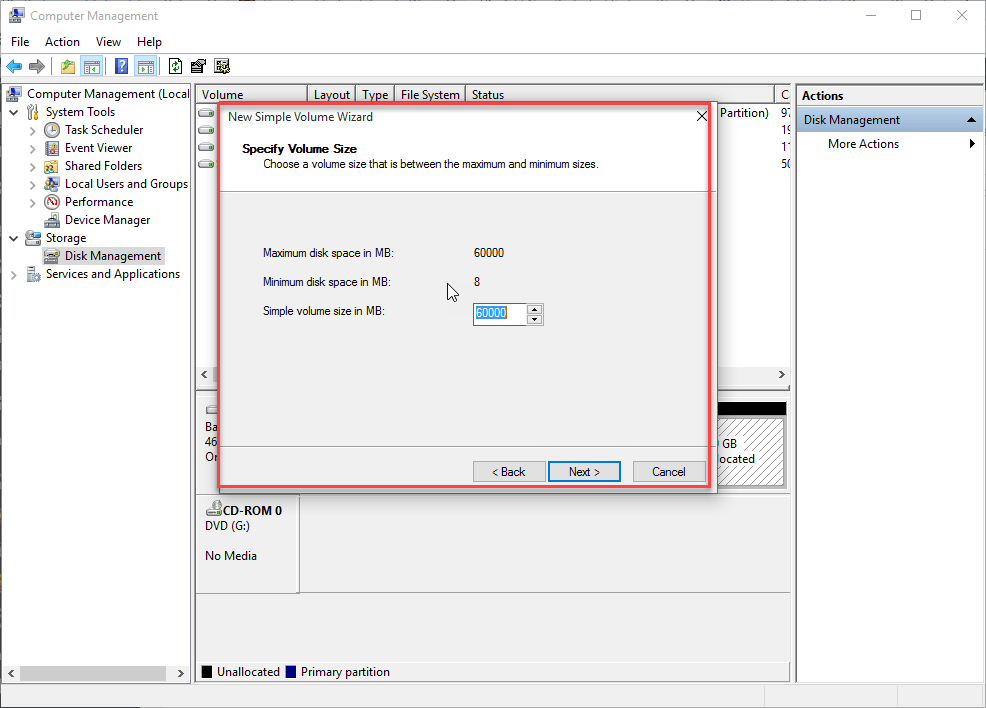Collapse the System Tools tree node
The image size is (986, 708).
point(14,113)
